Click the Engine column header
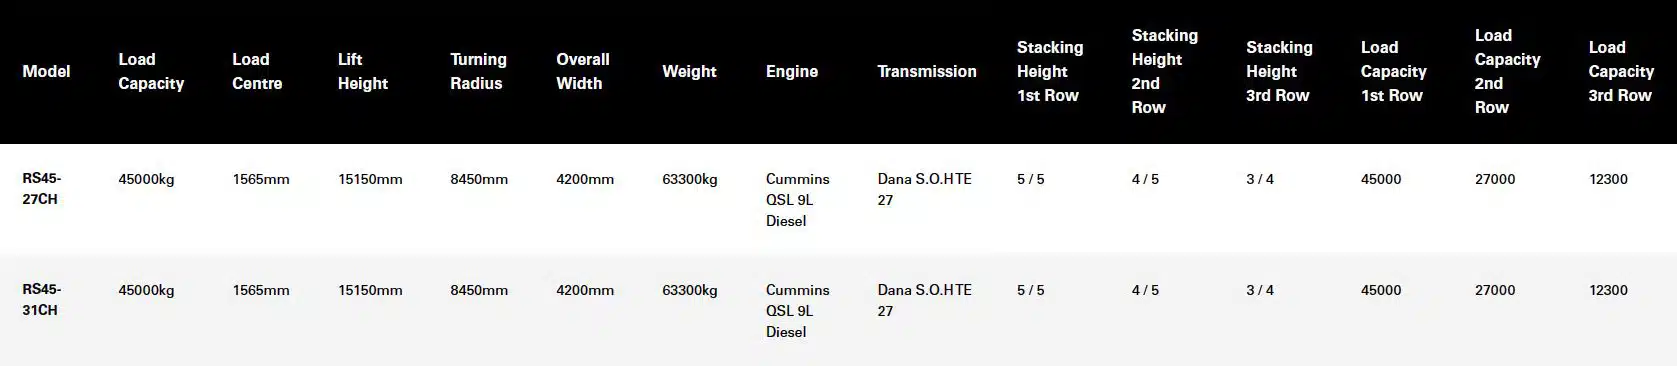This screenshot has height=366, width=1677. (x=792, y=71)
